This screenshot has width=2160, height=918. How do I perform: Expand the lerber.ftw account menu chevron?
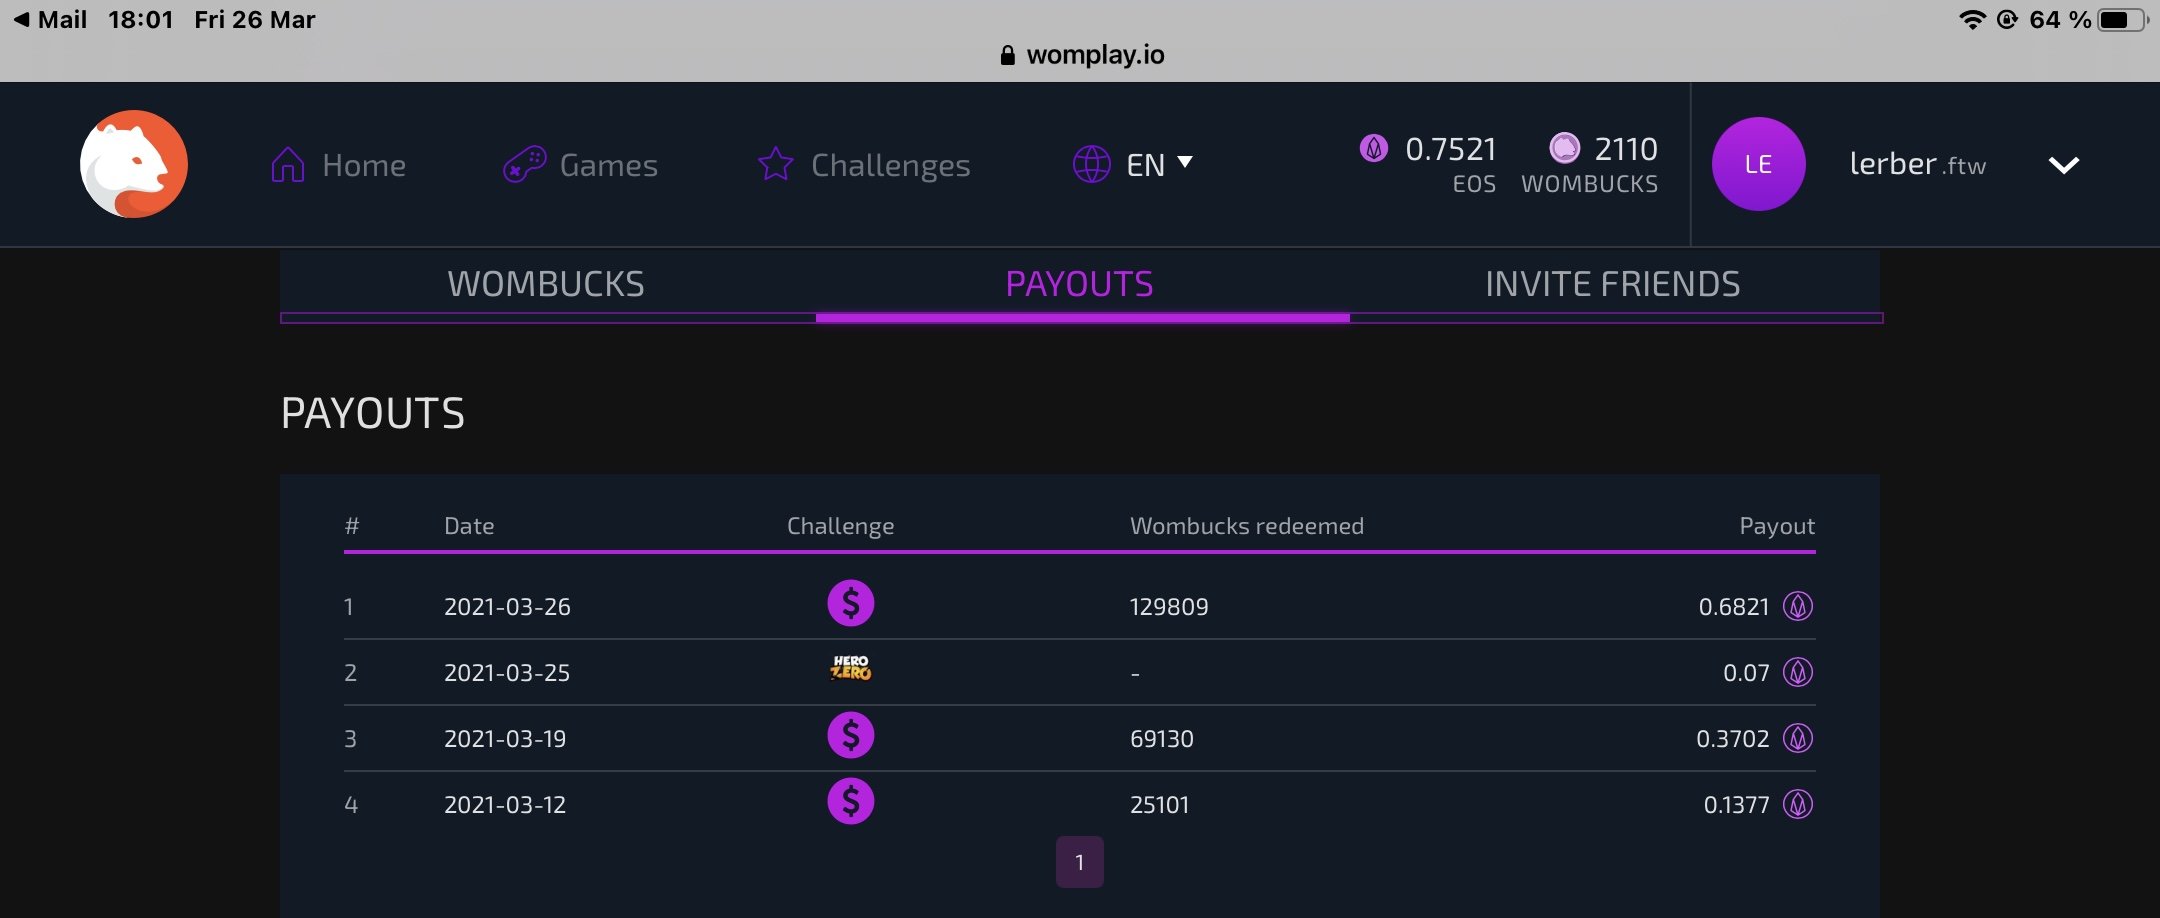pos(2063,165)
